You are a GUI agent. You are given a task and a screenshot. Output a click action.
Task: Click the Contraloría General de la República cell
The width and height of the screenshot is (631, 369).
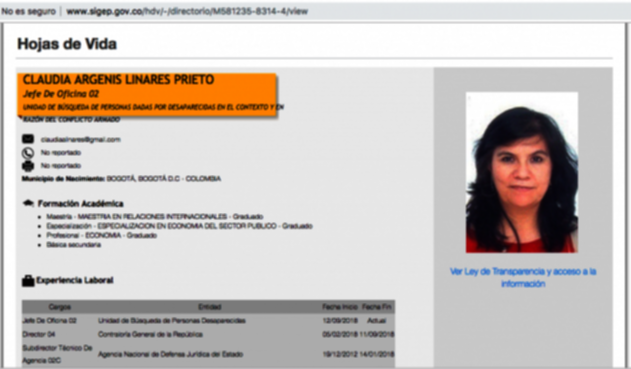click(x=150, y=334)
